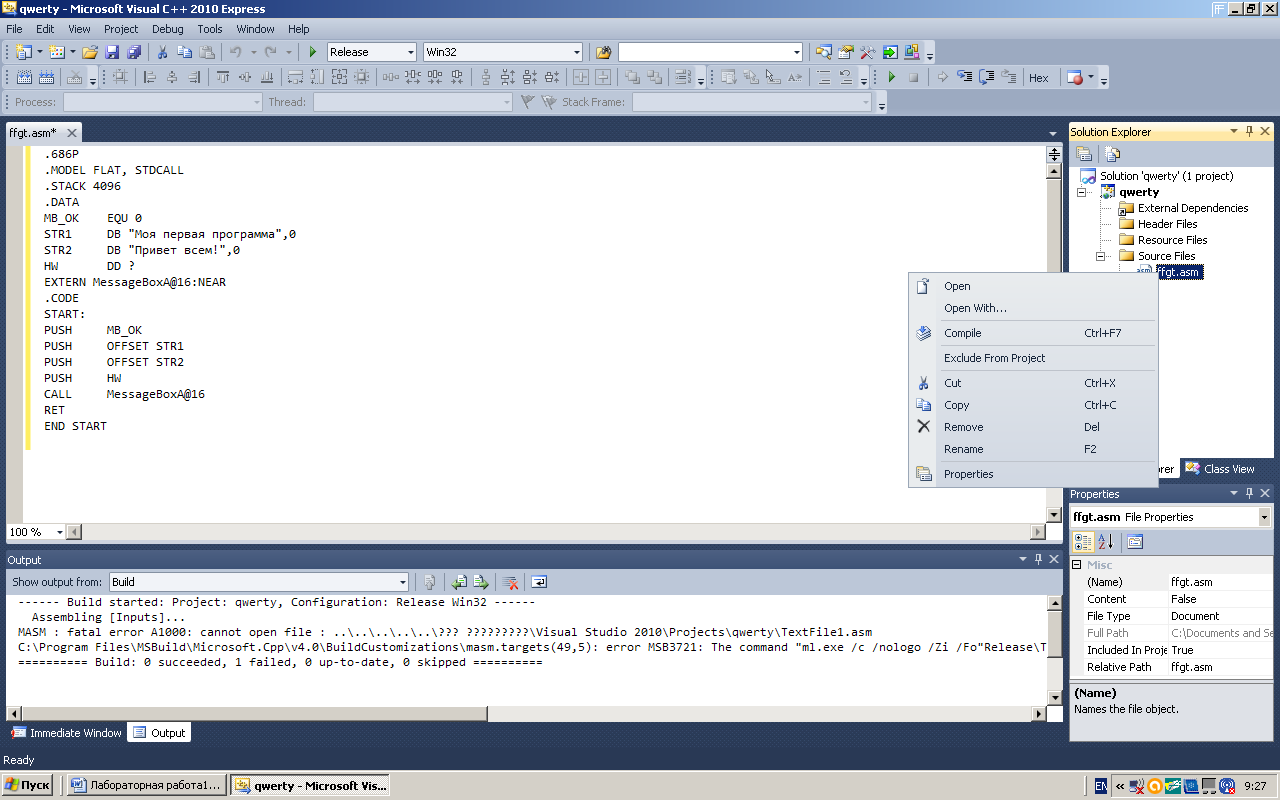Screen dimensions: 1280x800
Task: Select Open With... in context menu
Action: tap(1032, 308)
